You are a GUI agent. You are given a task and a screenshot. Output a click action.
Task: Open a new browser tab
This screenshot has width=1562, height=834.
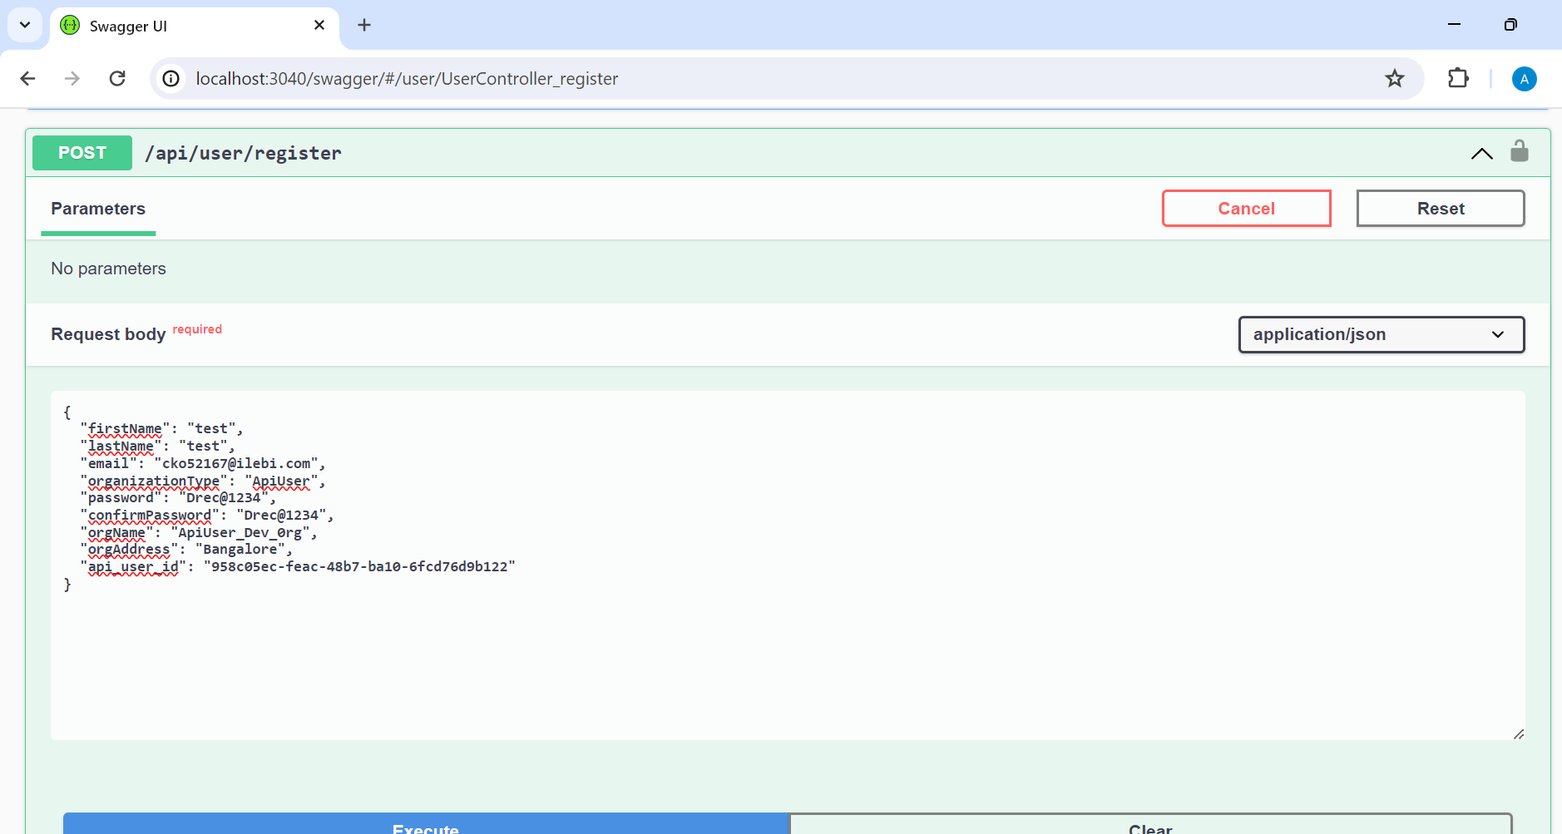pos(364,25)
